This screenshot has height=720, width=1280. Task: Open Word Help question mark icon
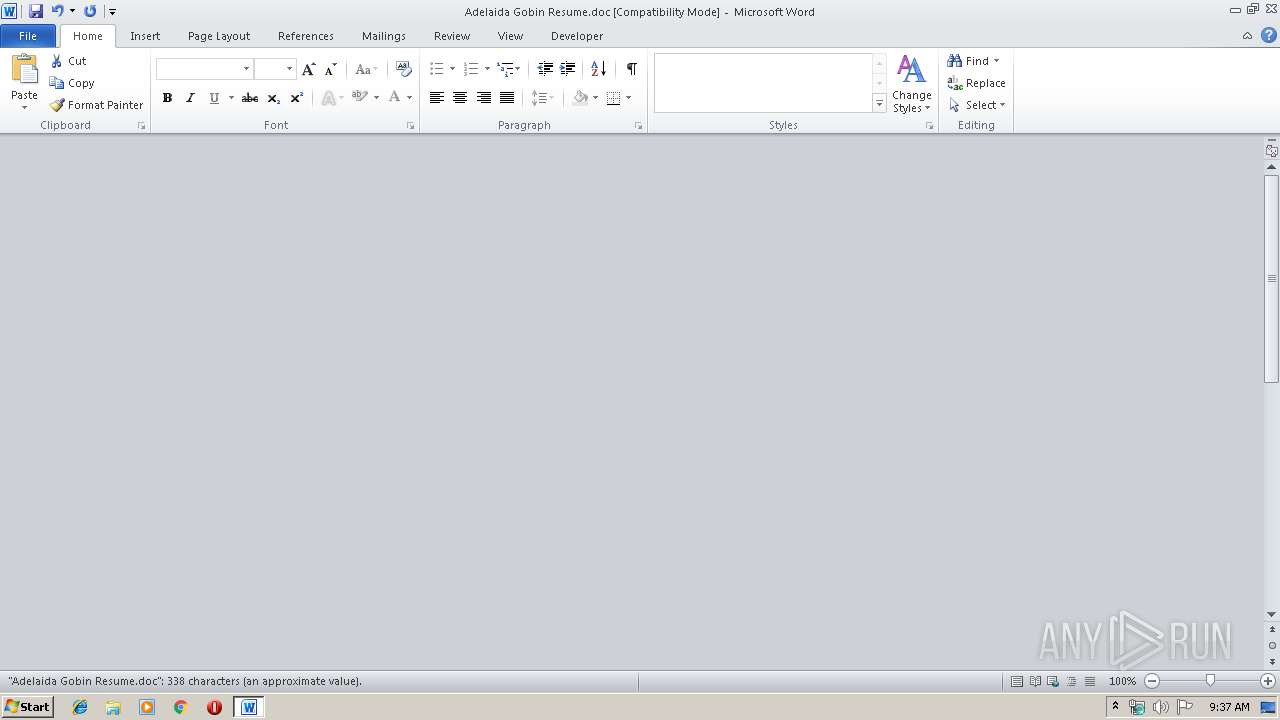tap(1269, 35)
